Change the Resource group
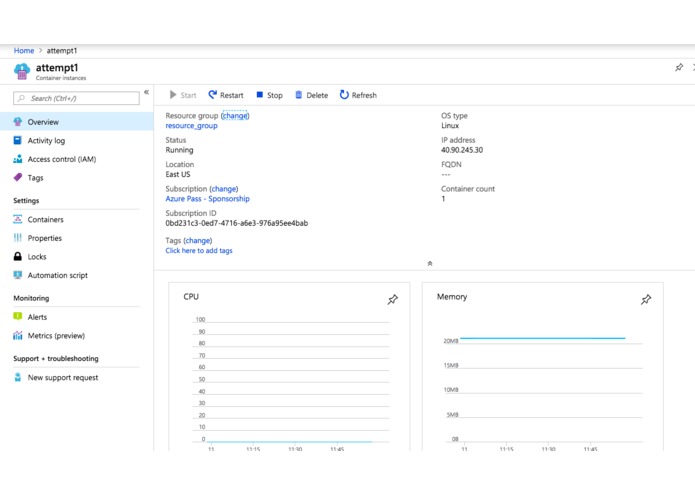This screenshot has height=494, width=695. pos(235,116)
